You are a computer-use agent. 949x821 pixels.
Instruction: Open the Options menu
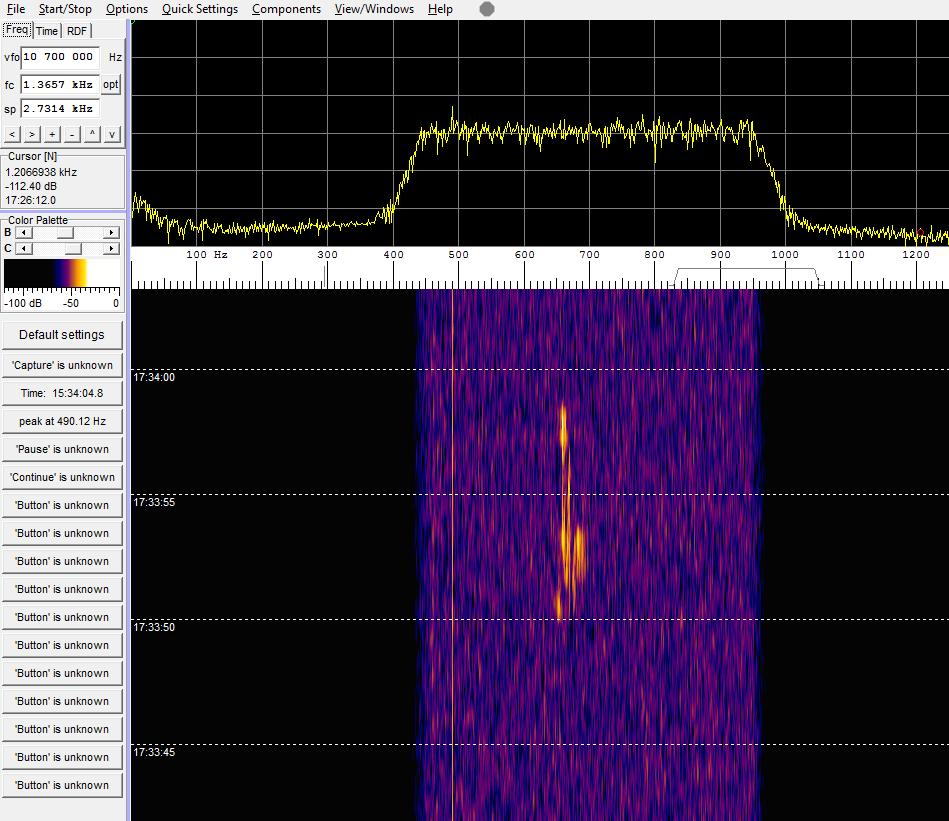[126, 9]
